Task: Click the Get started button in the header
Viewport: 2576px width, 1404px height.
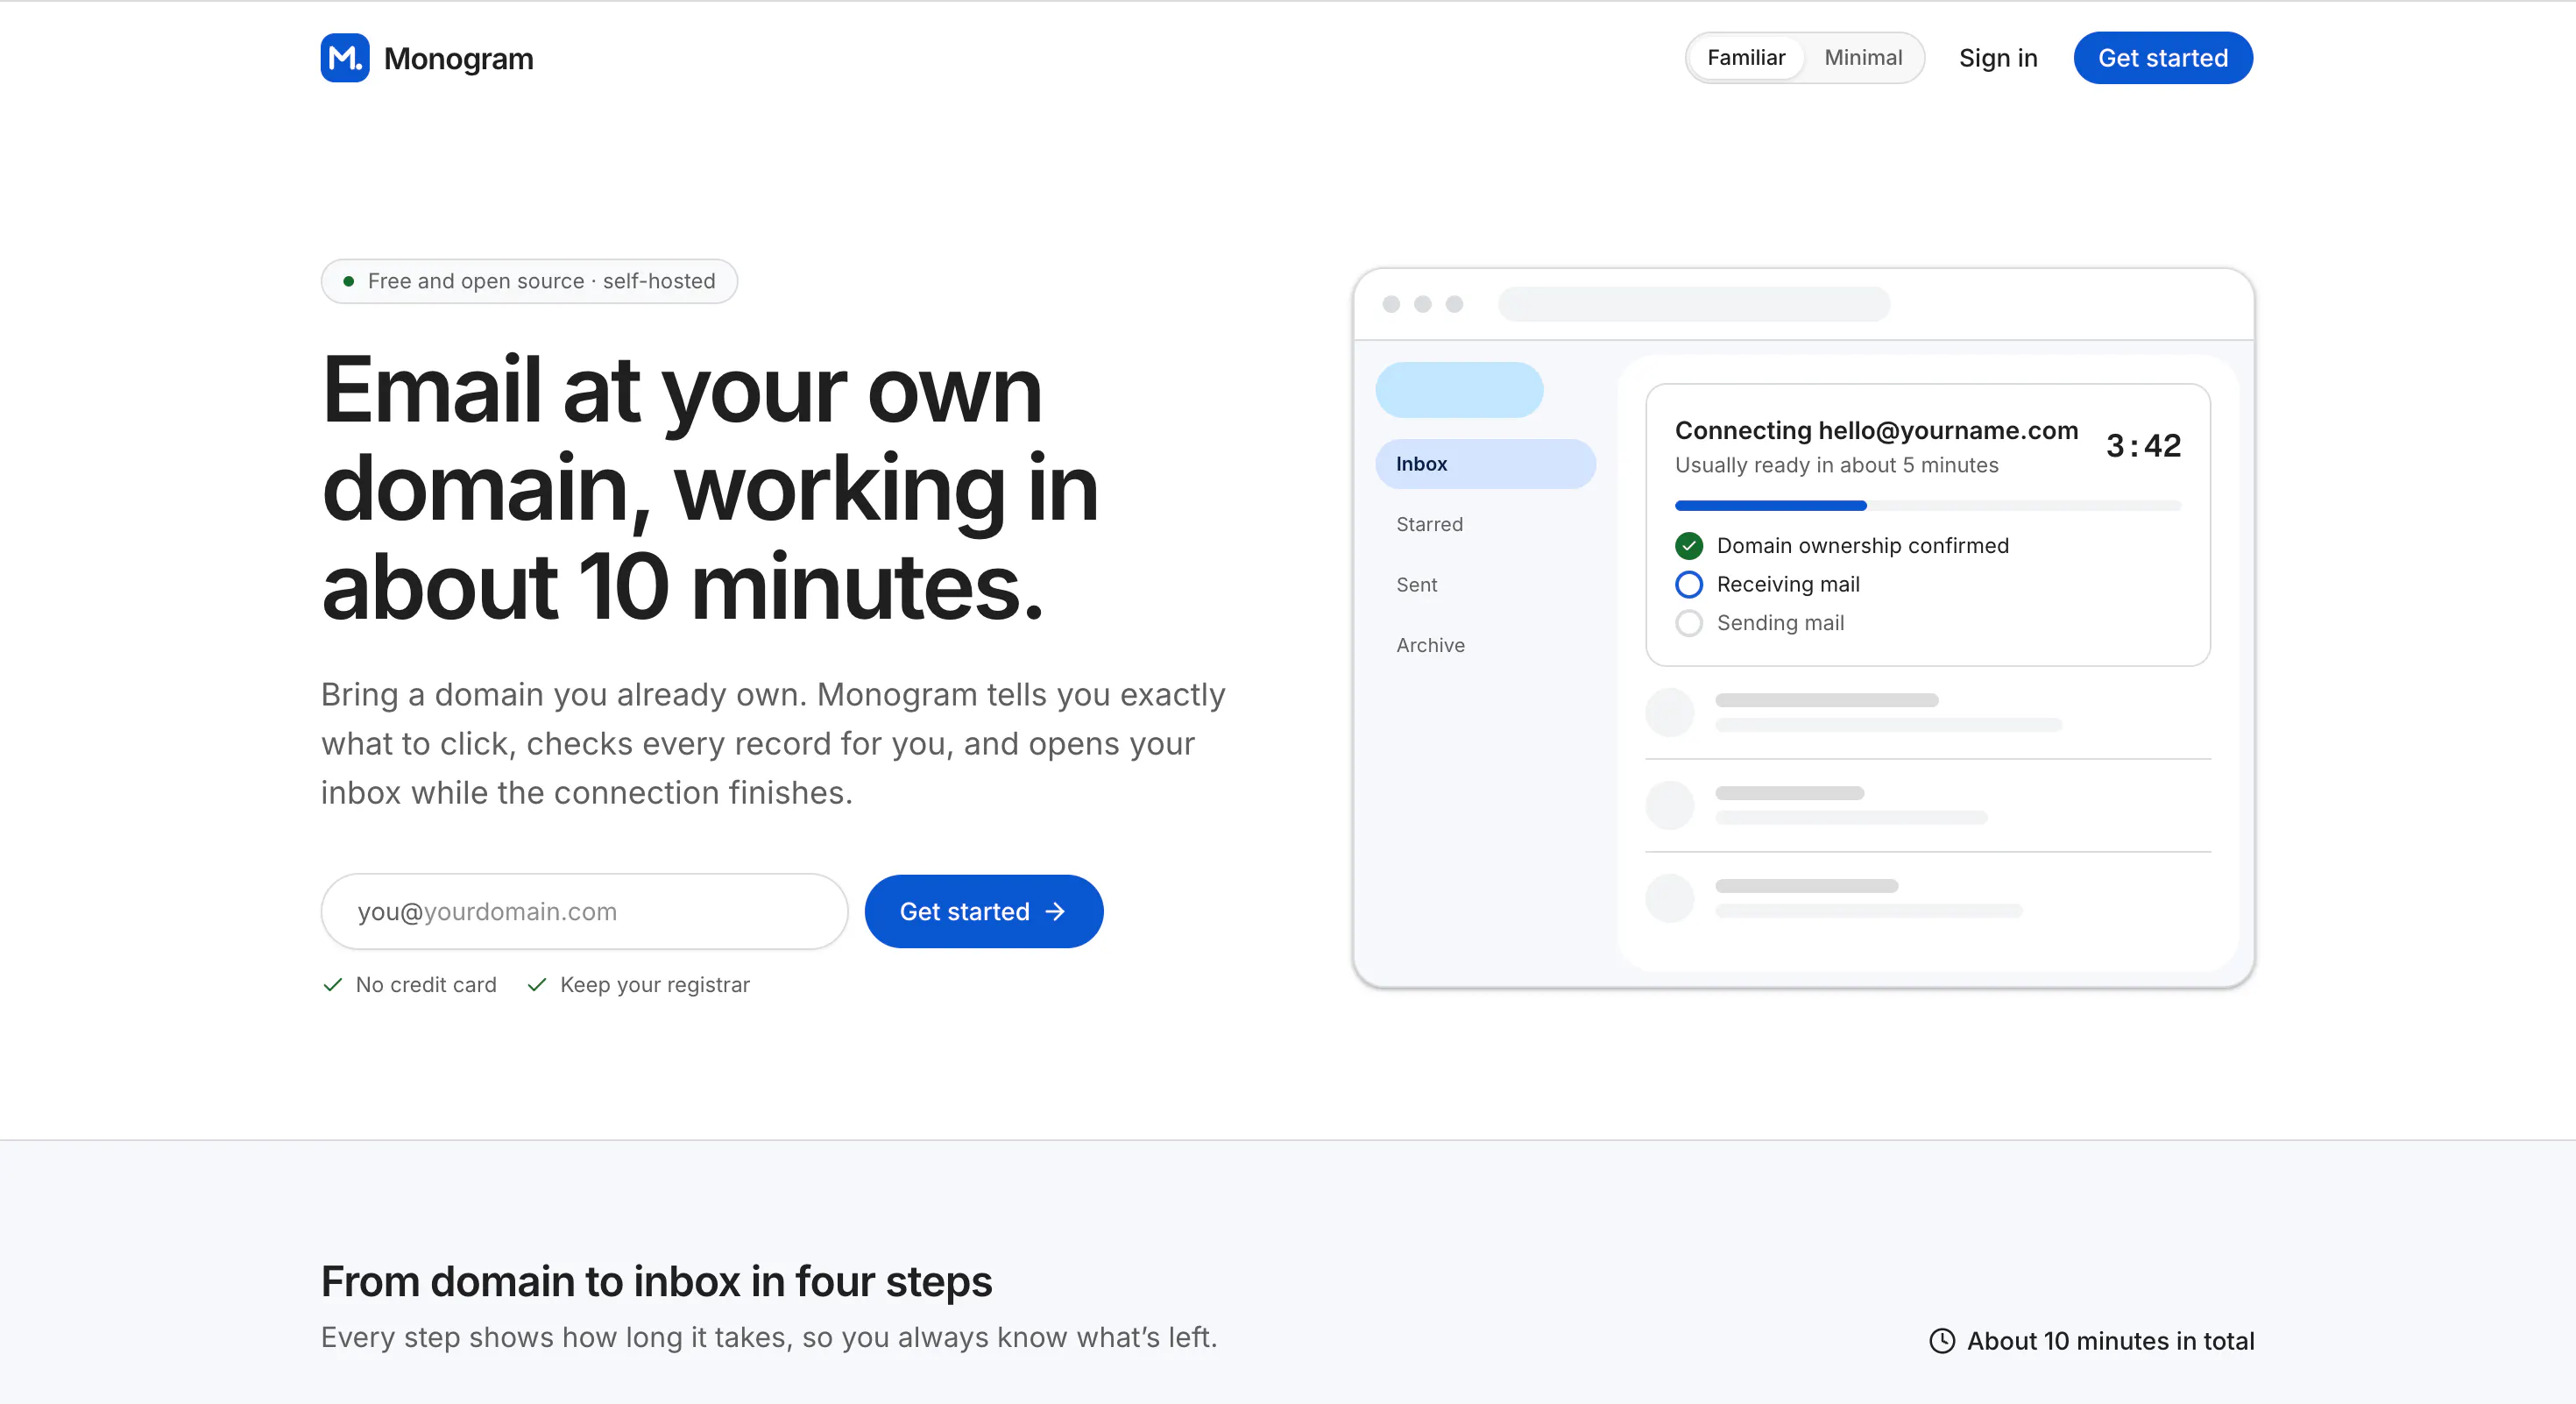Action: click(x=2163, y=58)
